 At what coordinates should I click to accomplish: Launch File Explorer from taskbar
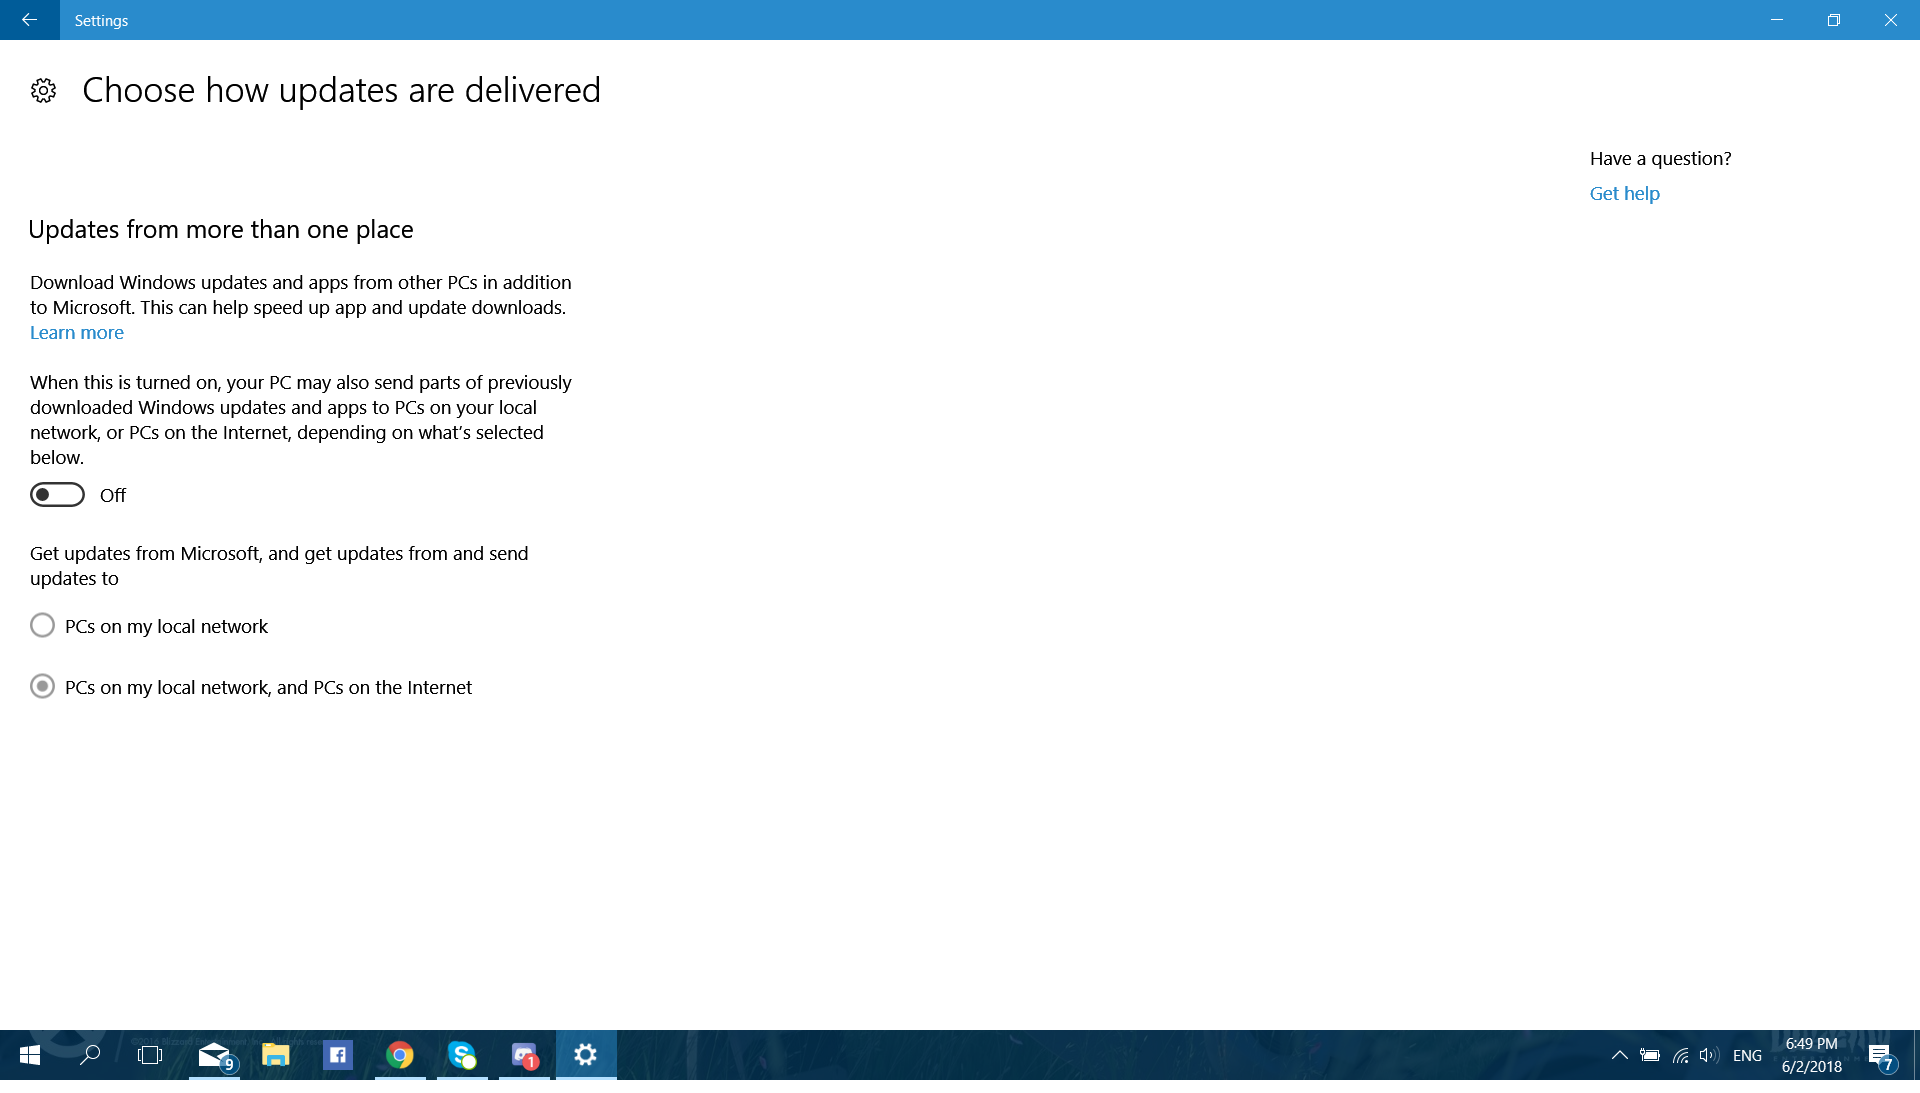pyautogui.click(x=275, y=1055)
